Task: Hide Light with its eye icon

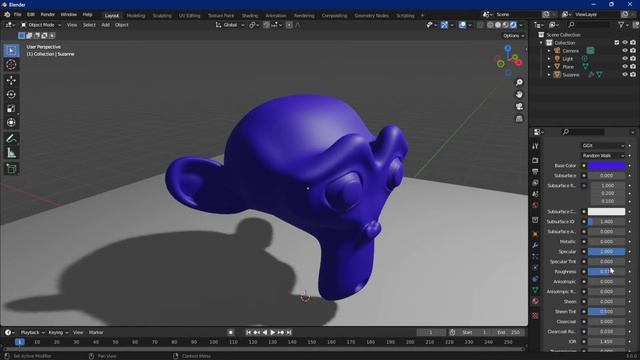Action: [624, 59]
